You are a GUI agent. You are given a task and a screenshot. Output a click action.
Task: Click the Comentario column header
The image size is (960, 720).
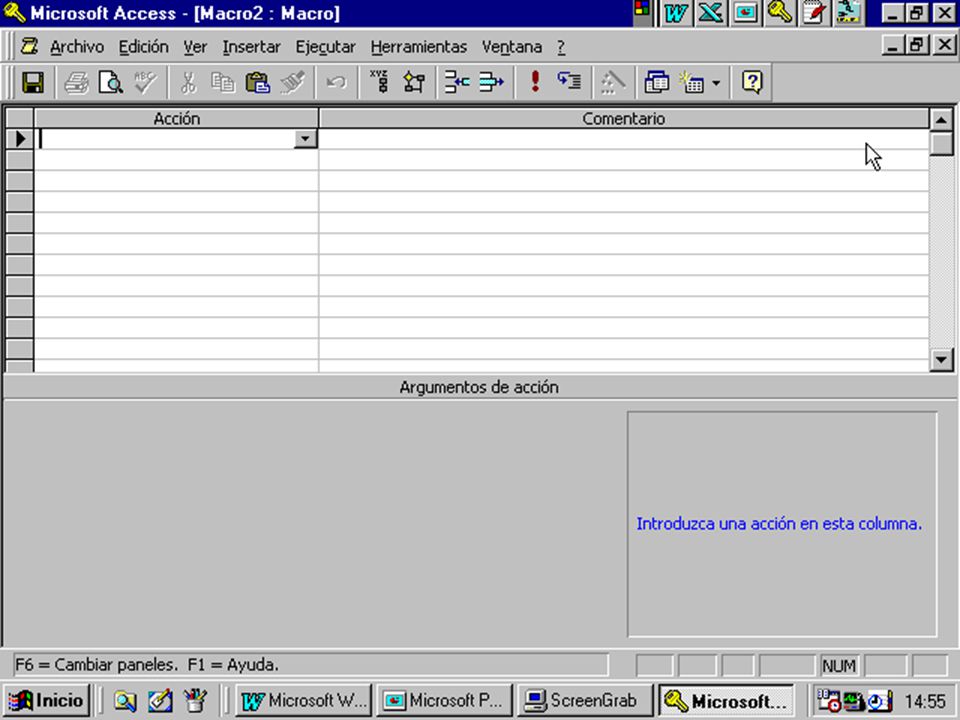click(623, 118)
